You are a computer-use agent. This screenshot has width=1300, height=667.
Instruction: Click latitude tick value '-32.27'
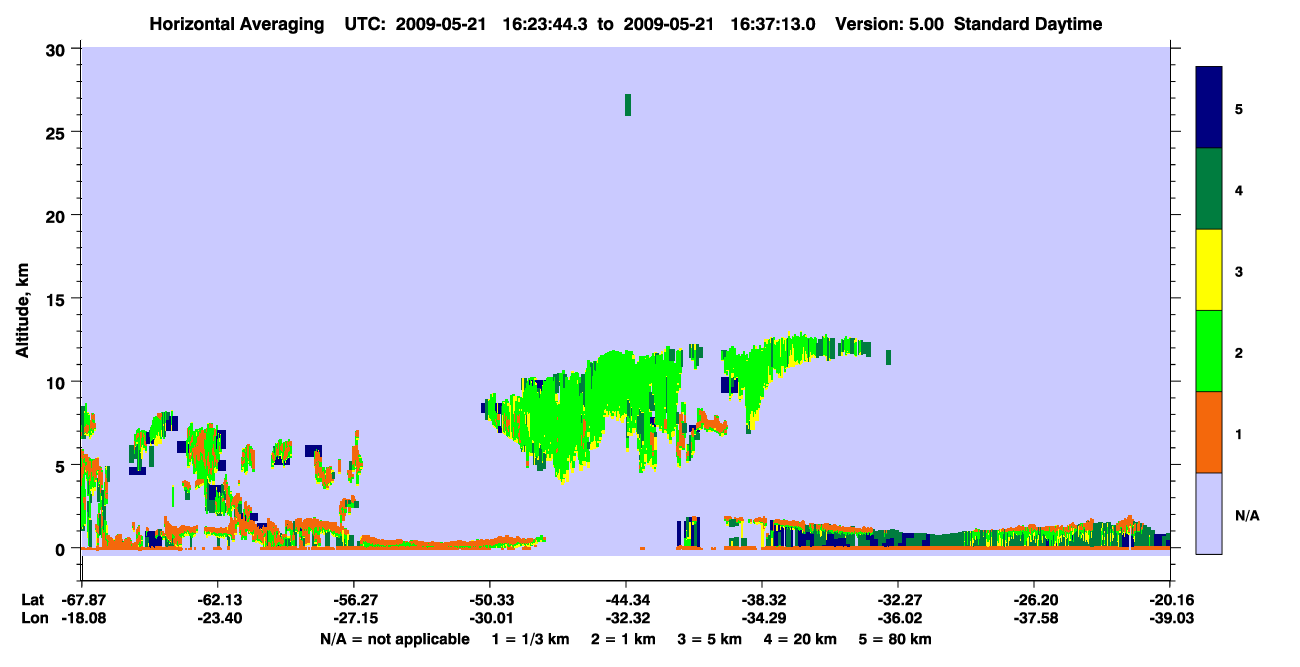[x=898, y=600]
